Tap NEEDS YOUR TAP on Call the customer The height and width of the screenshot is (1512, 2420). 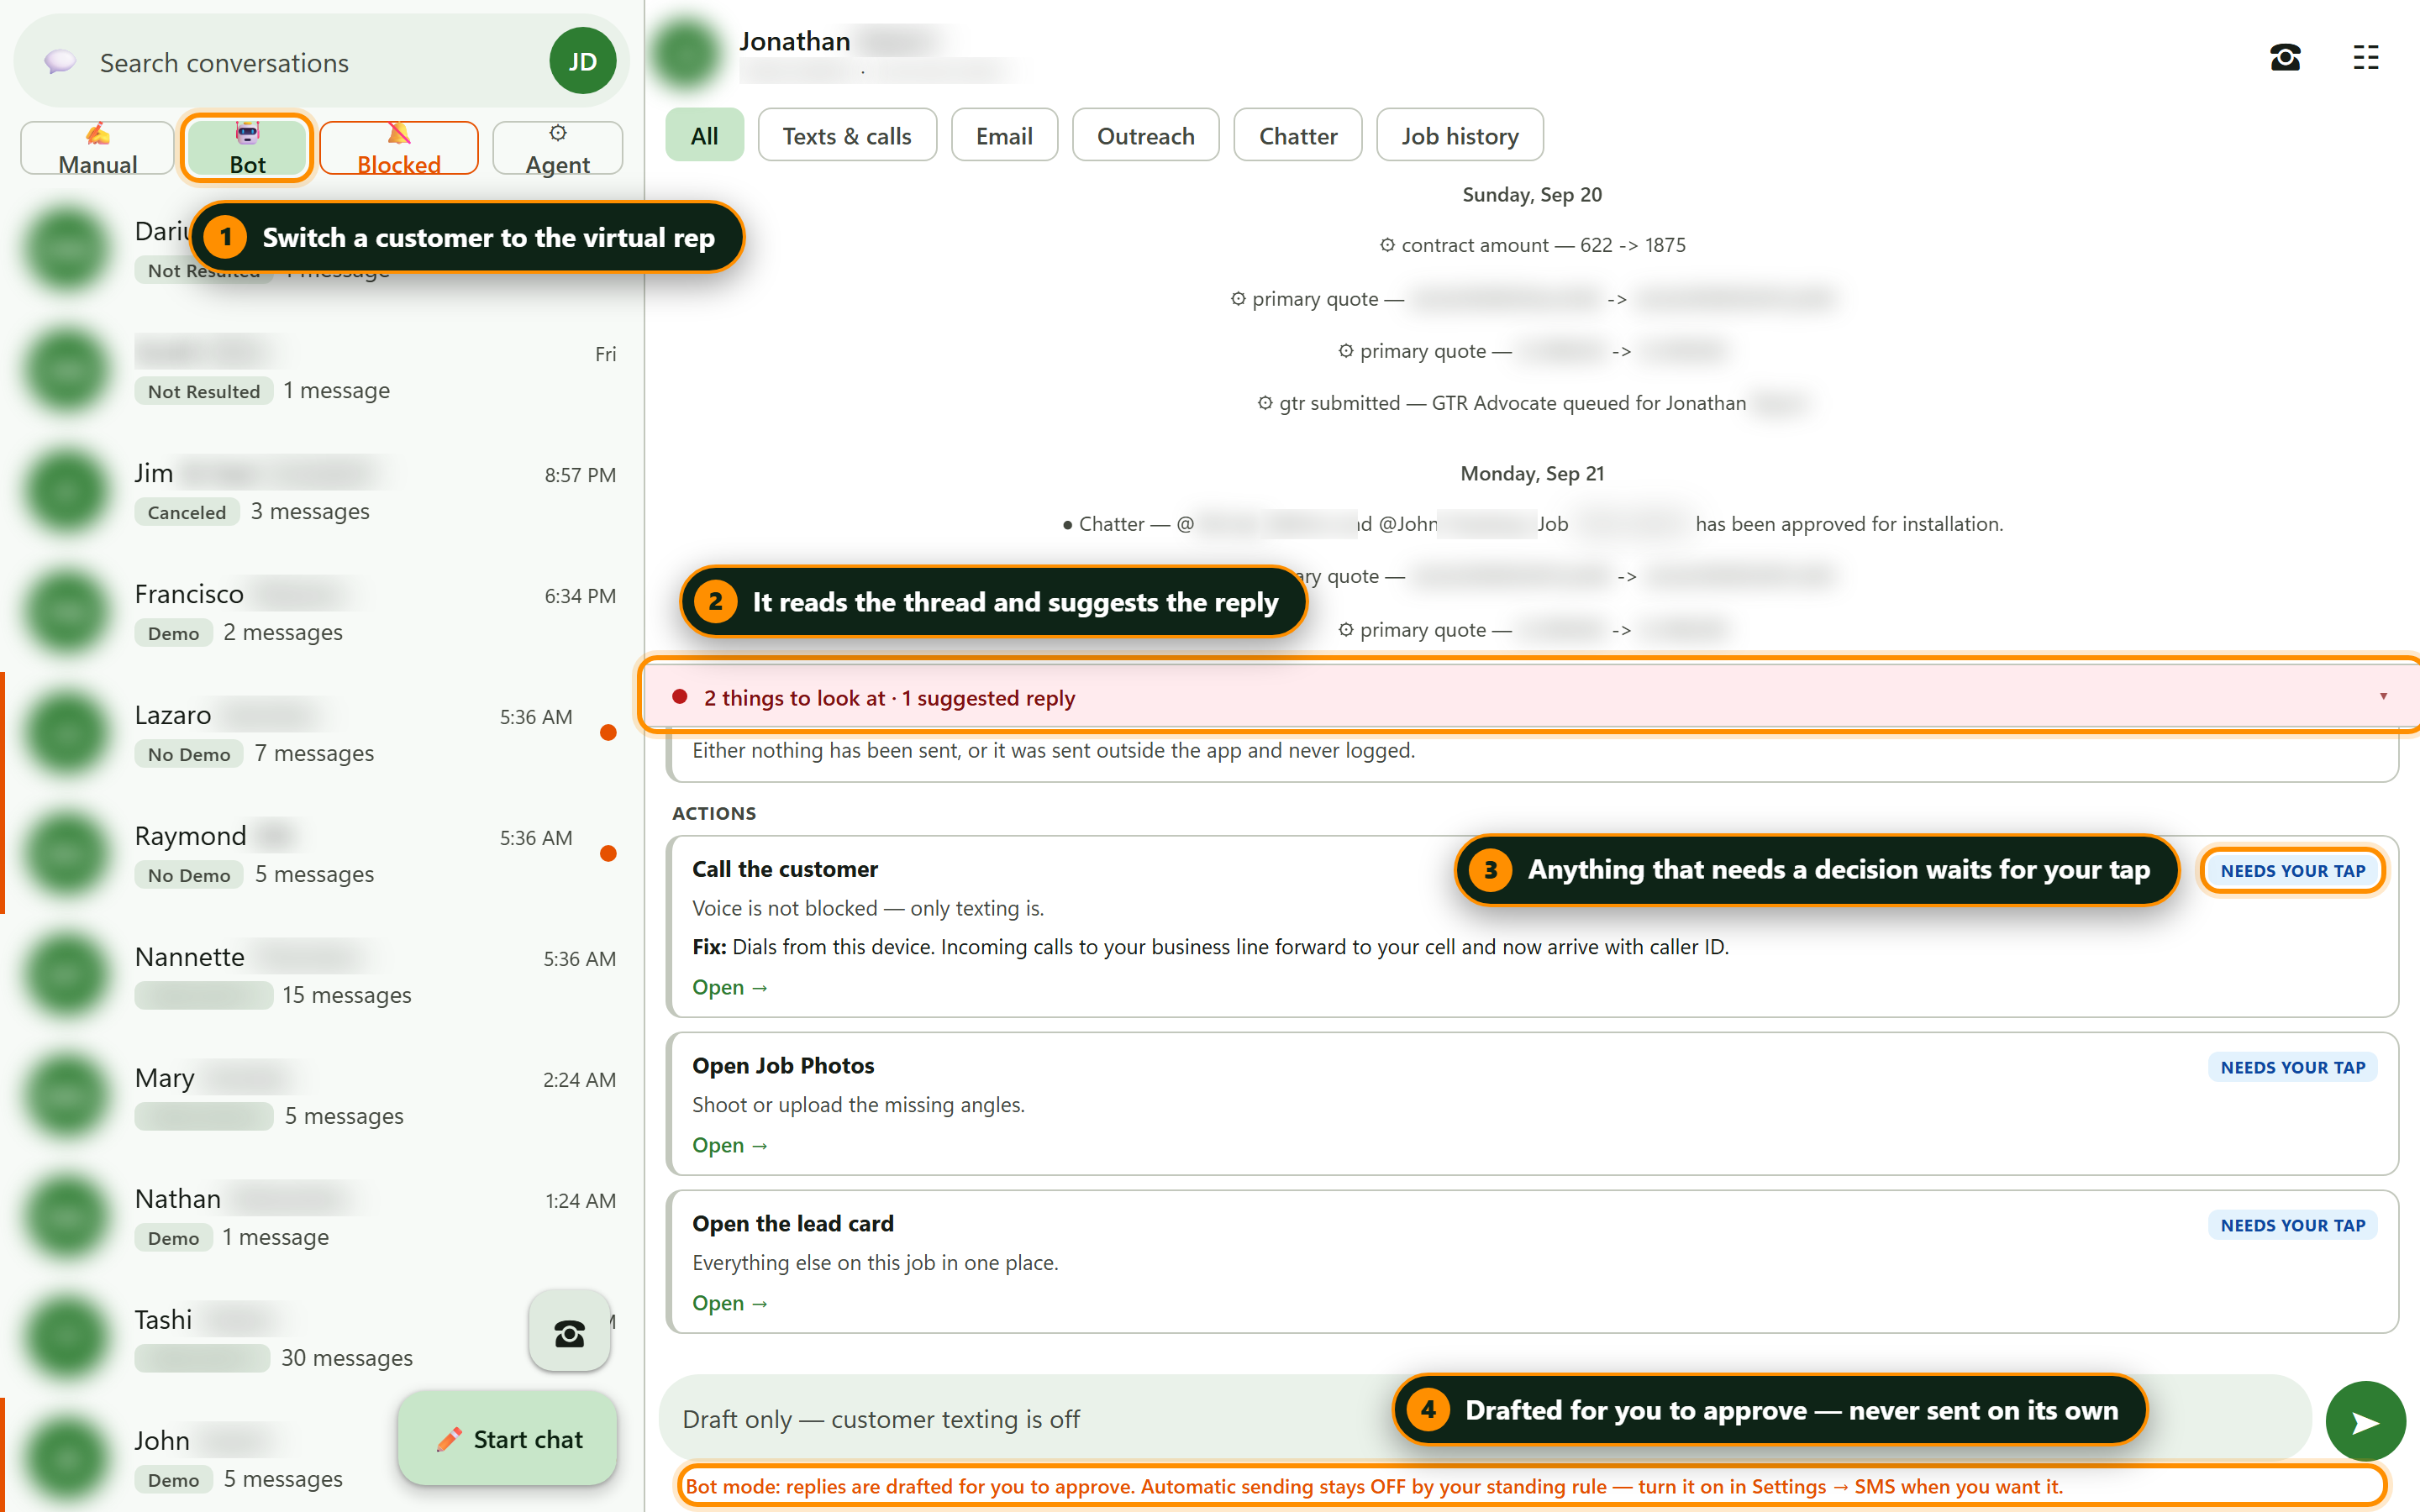click(x=2292, y=870)
